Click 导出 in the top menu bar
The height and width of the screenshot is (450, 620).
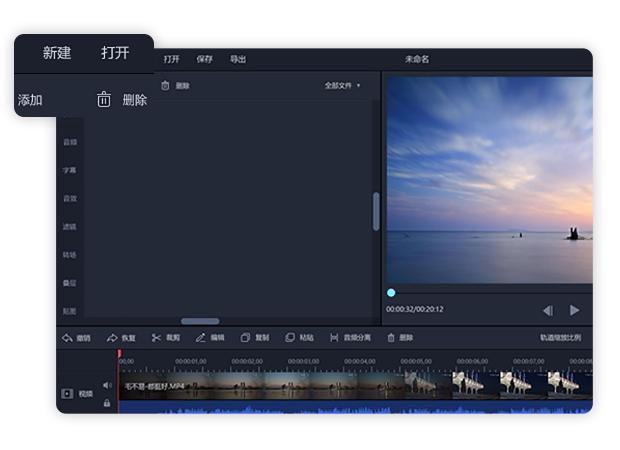[238, 59]
